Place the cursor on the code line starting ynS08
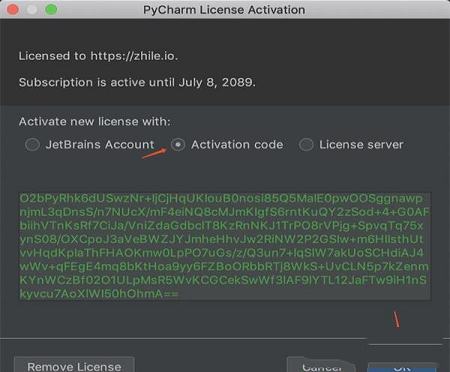 [x=221, y=239]
